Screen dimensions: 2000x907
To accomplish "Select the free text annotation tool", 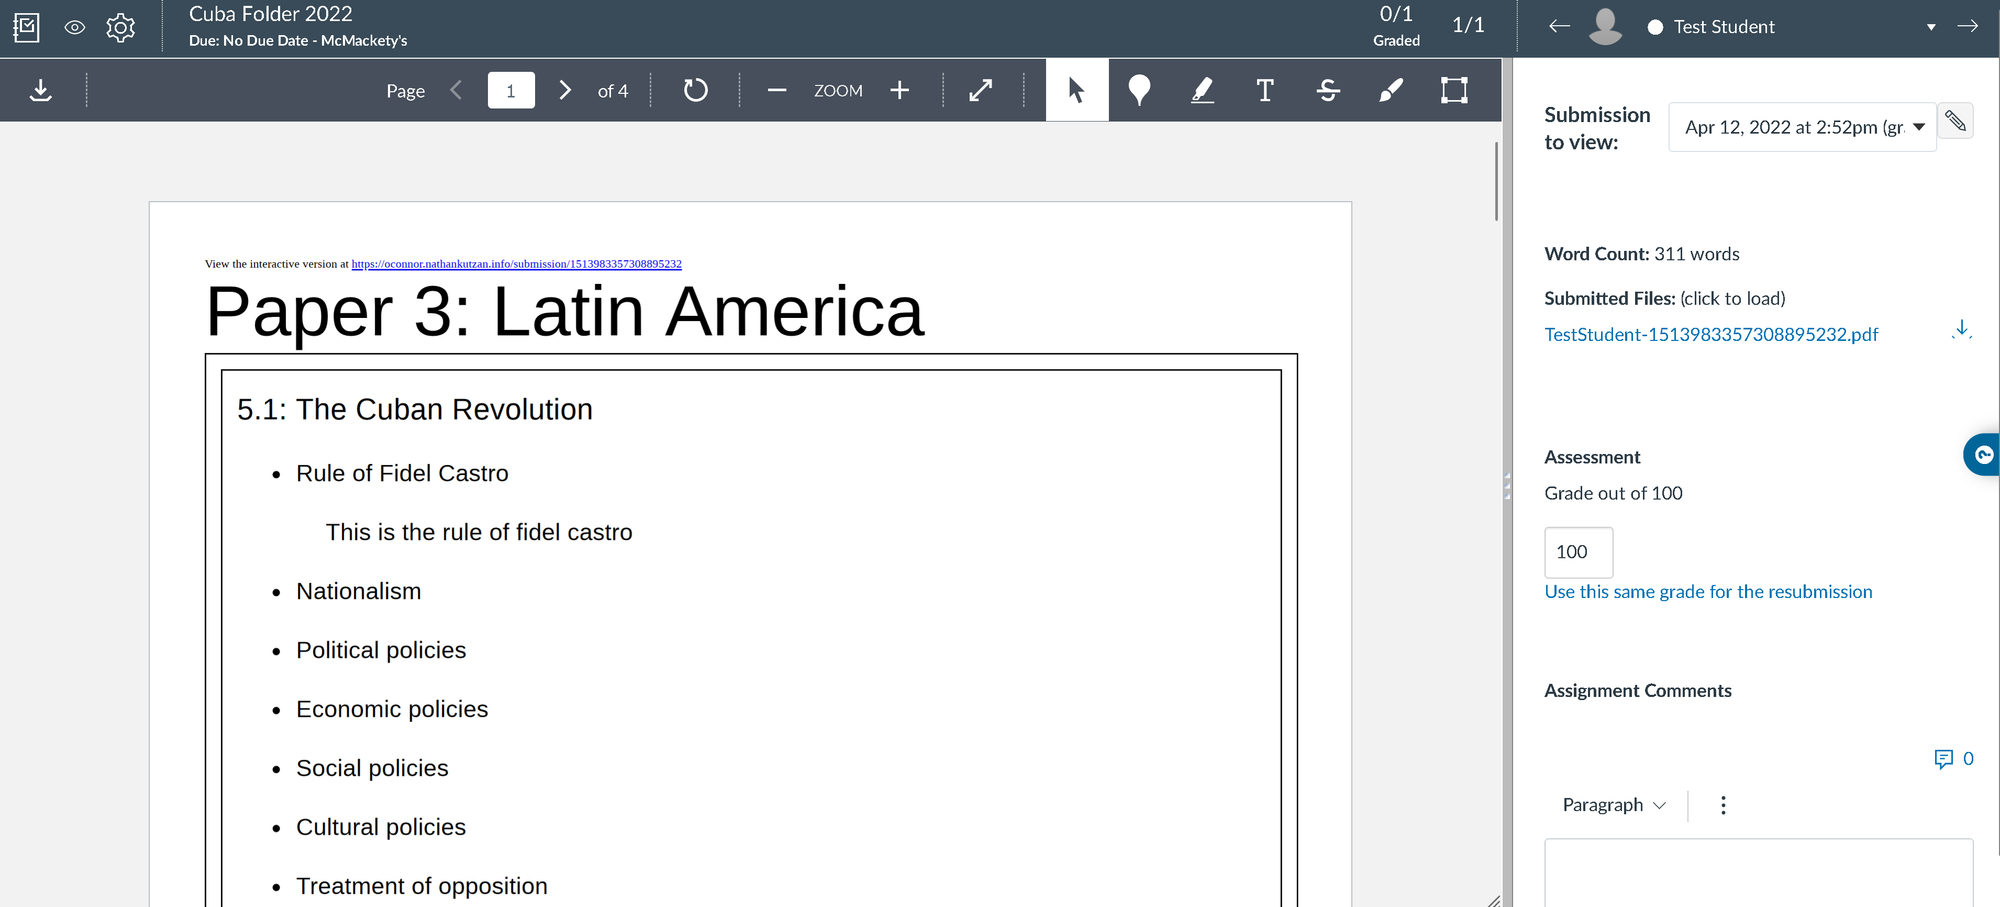I will click(x=1265, y=91).
